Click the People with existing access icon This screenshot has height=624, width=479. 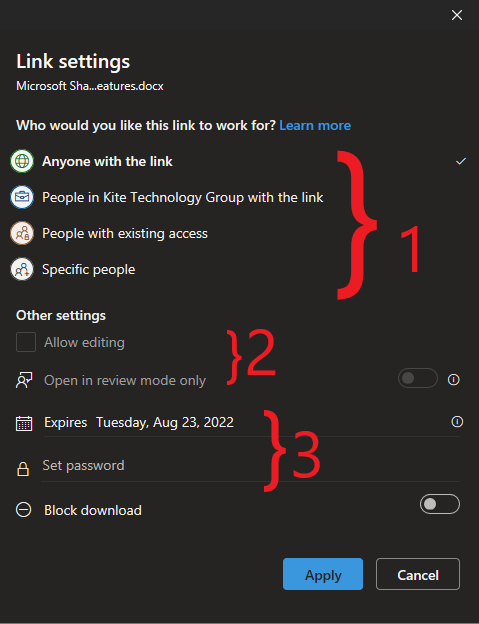(22, 233)
